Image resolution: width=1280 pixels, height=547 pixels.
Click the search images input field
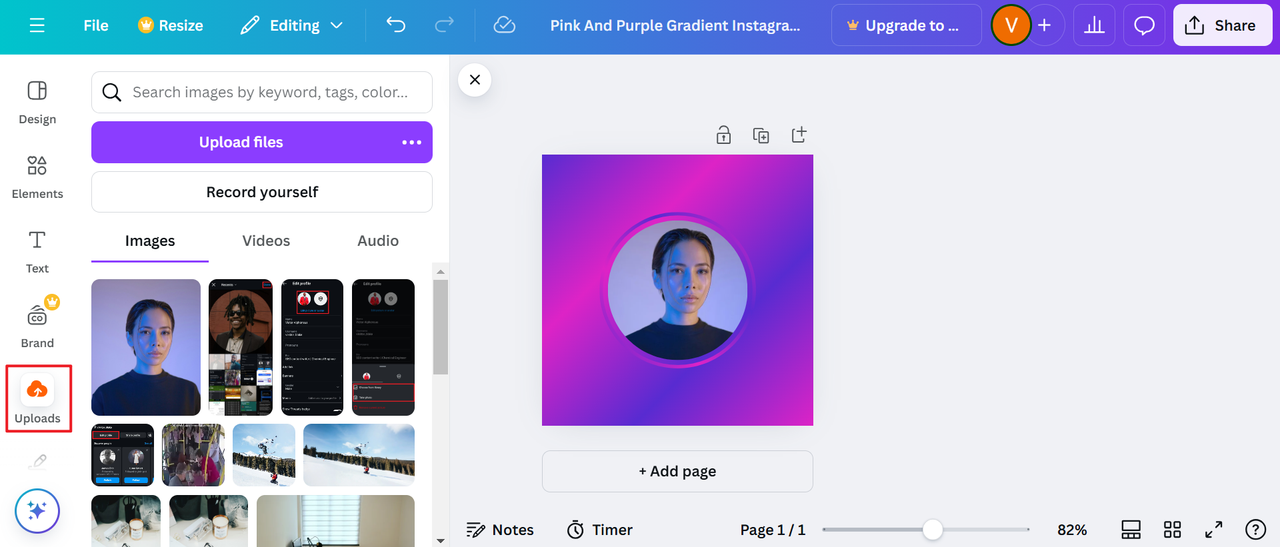coord(262,92)
